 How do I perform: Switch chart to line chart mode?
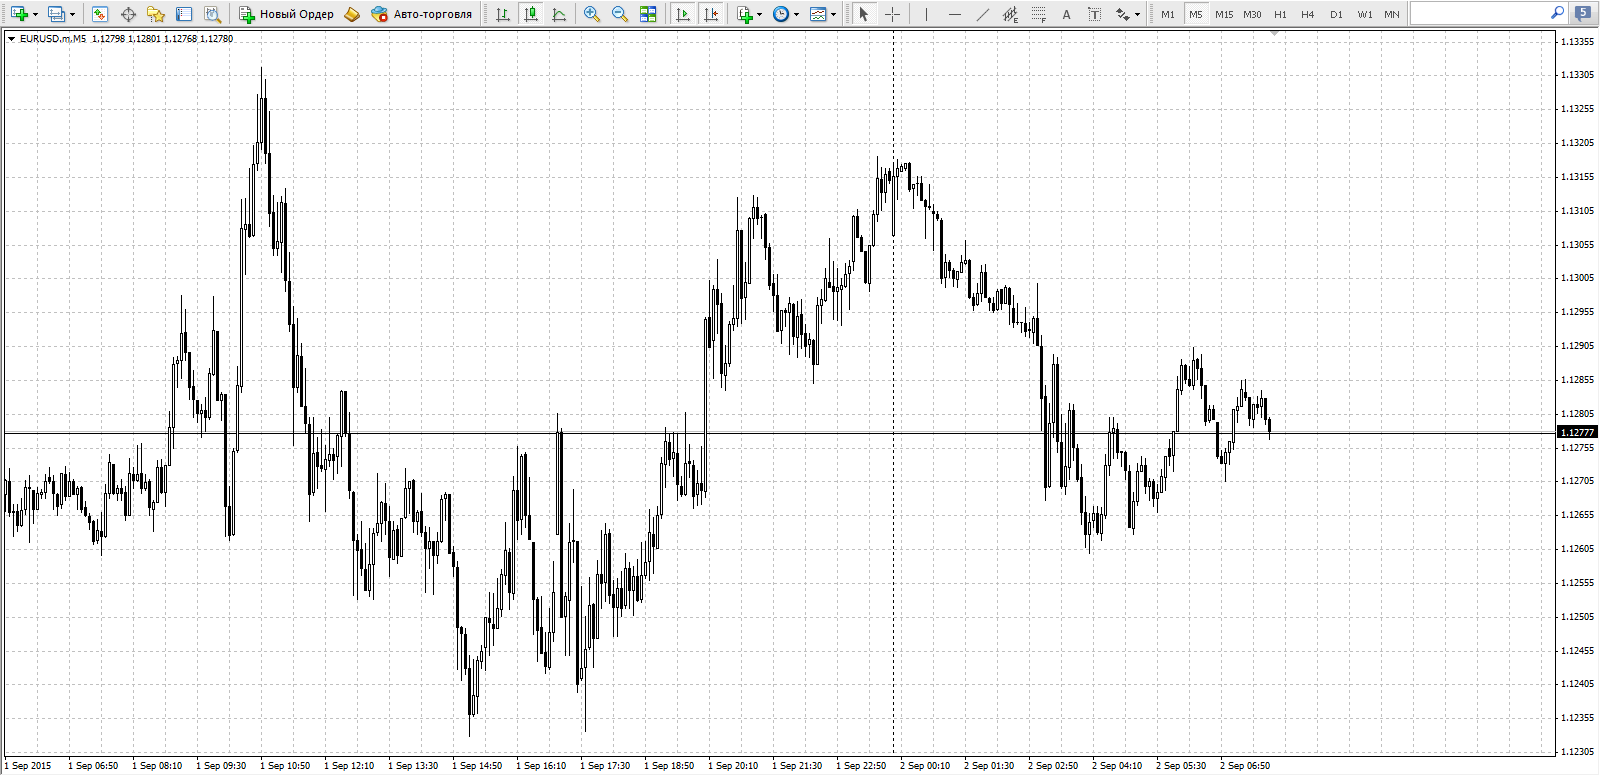click(559, 14)
